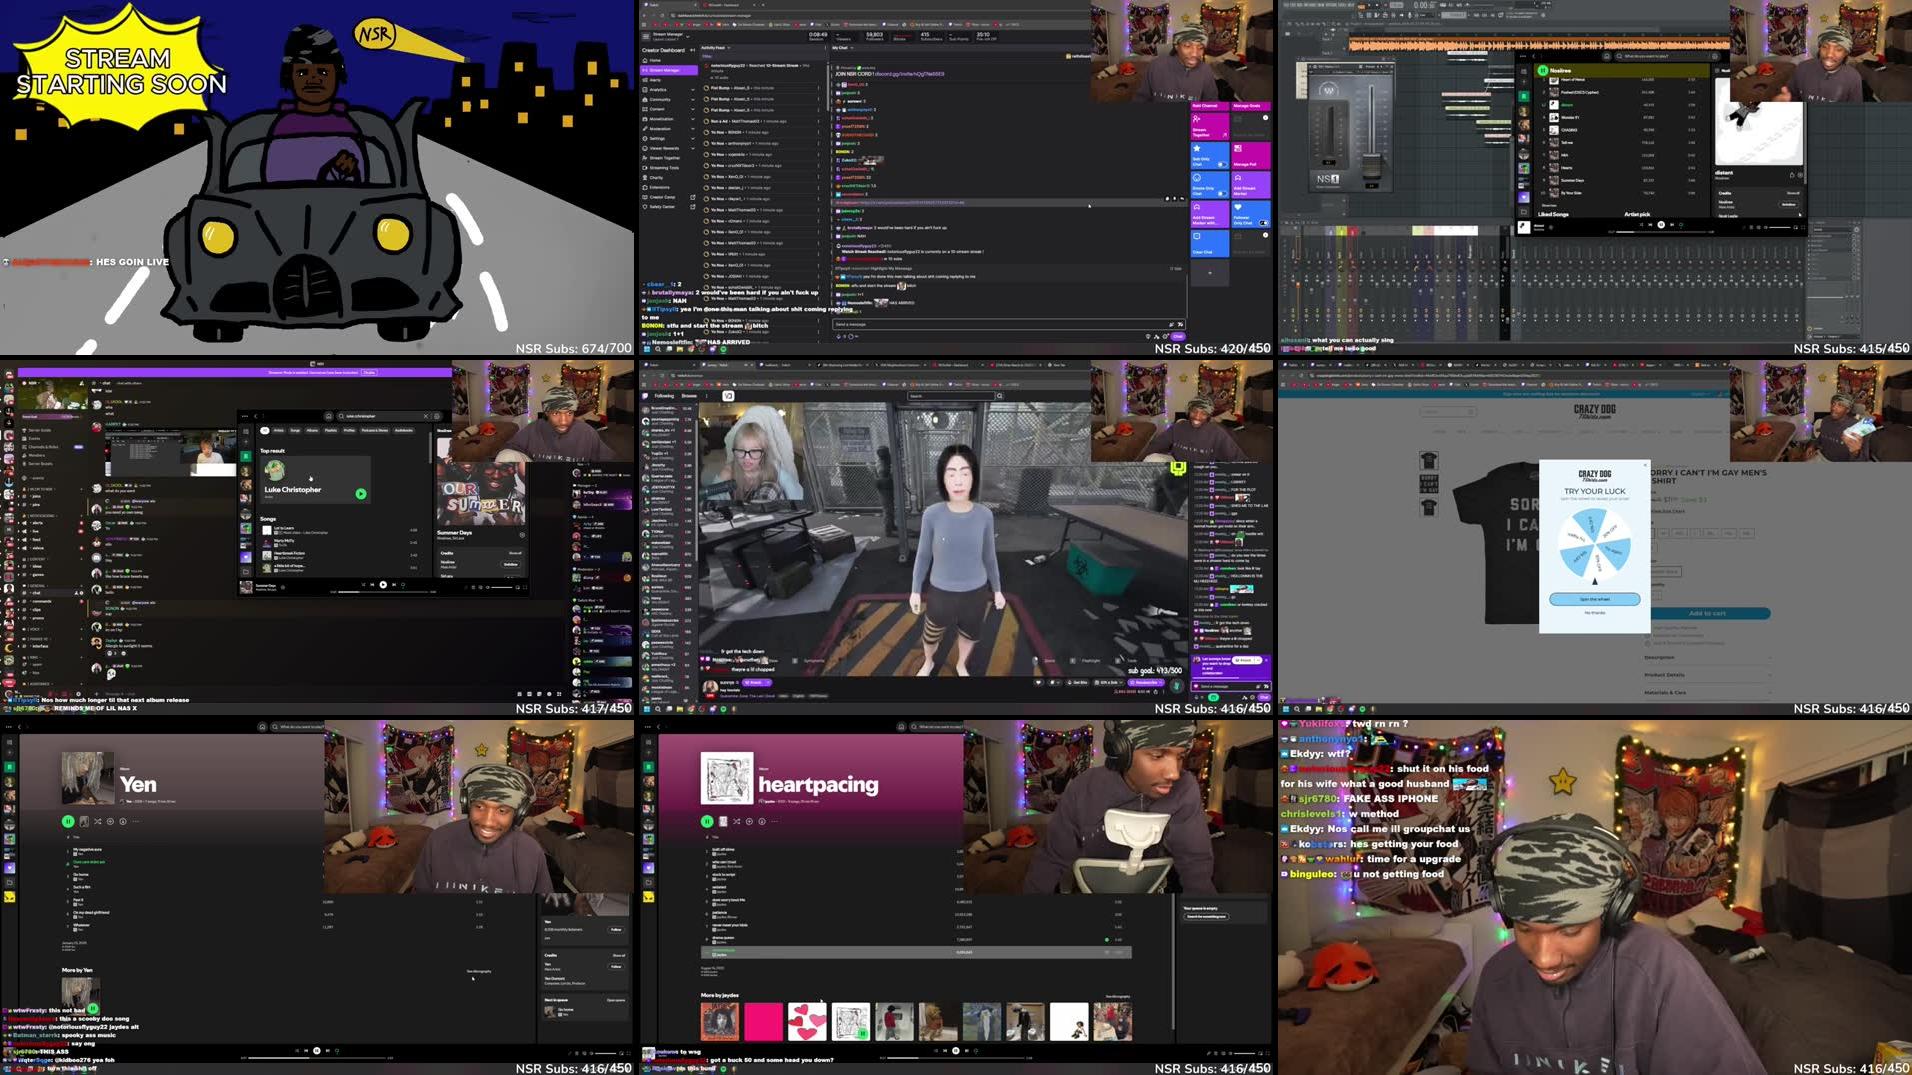Viewport: 1912px width, 1075px height.
Task: Click the shuffle icon in the Spotify player
Action: (x=98, y=822)
